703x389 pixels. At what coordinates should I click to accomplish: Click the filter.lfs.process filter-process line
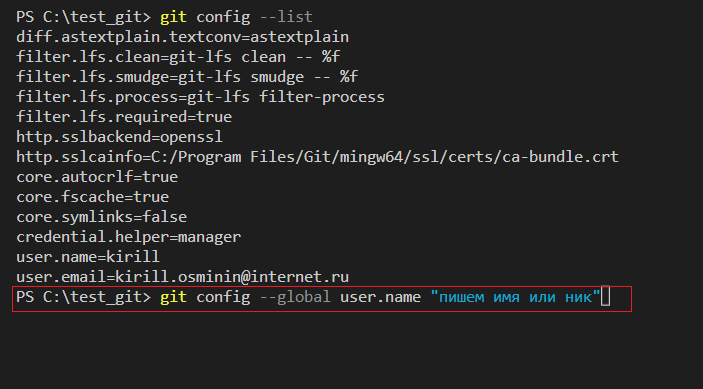[x=200, y=97]
